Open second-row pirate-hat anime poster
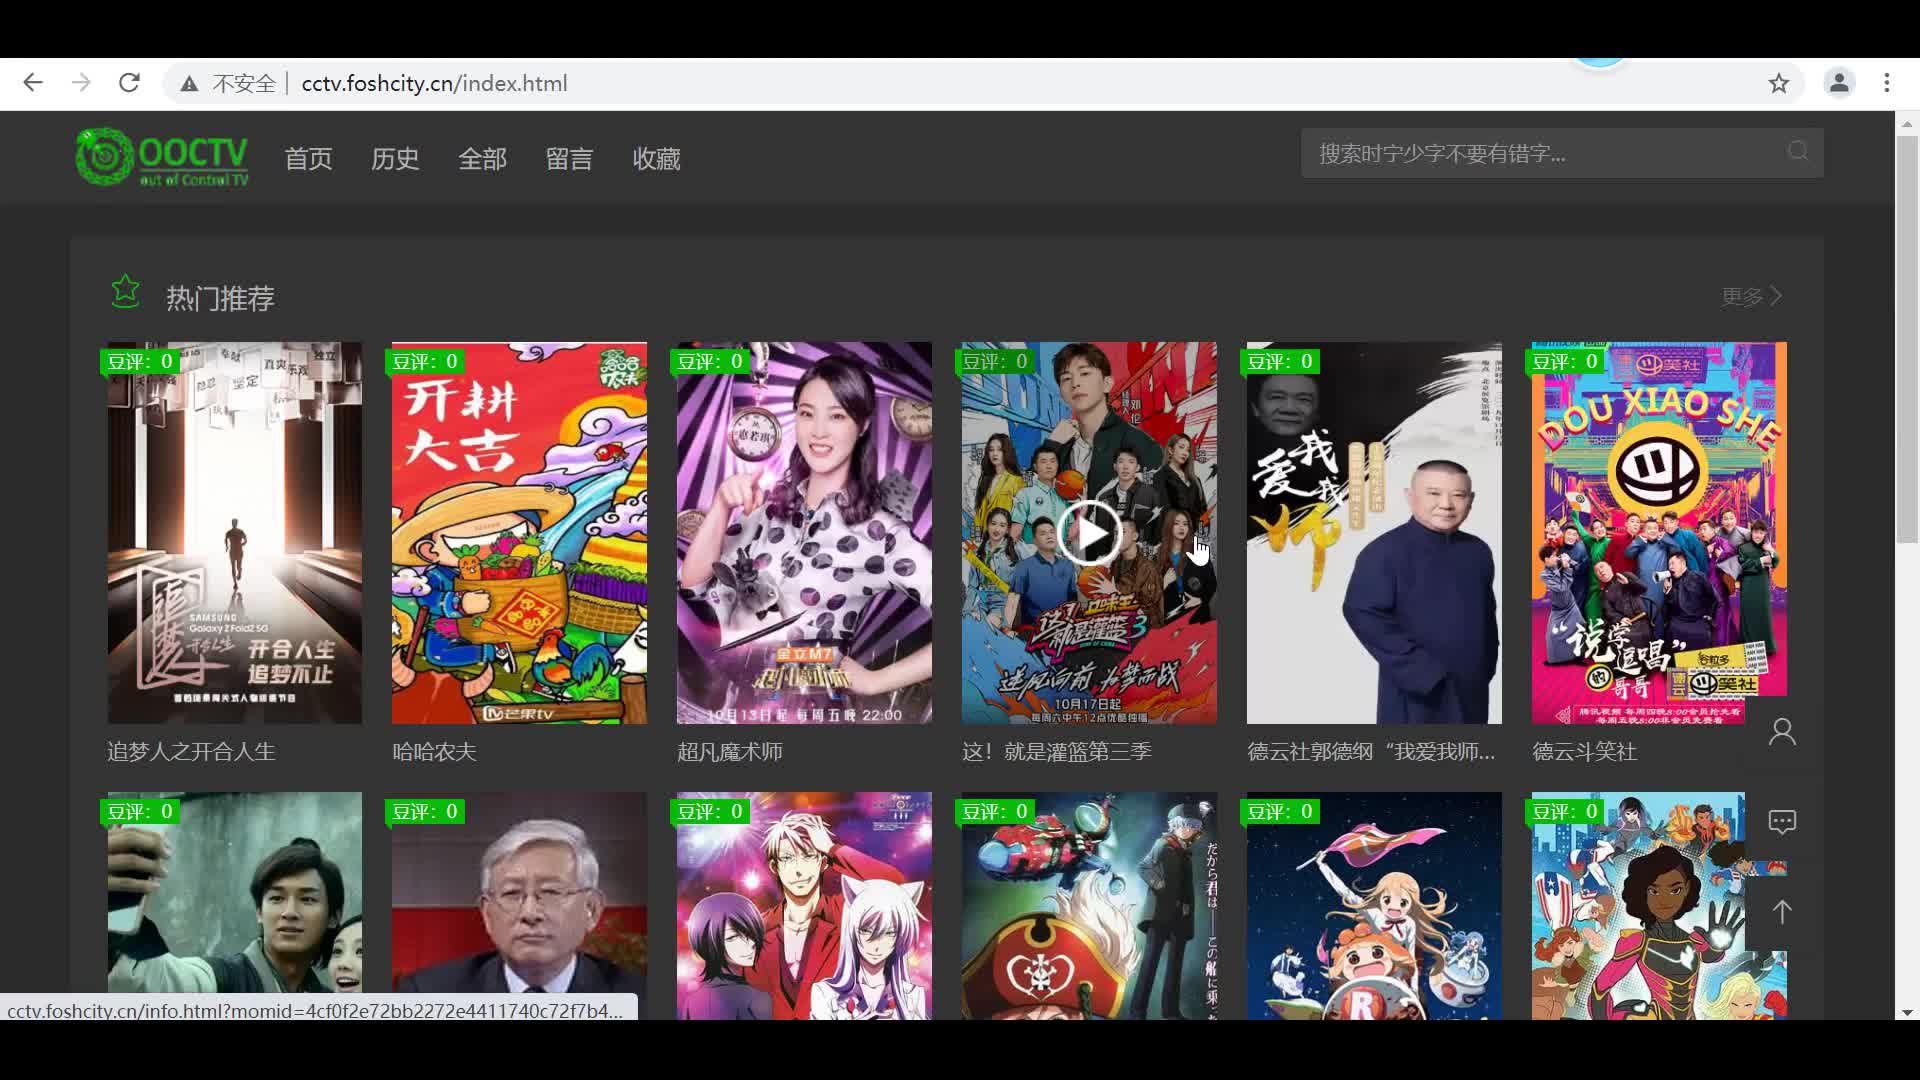The height and width of the screenshot is (1080, 1920). (1089, 906)
